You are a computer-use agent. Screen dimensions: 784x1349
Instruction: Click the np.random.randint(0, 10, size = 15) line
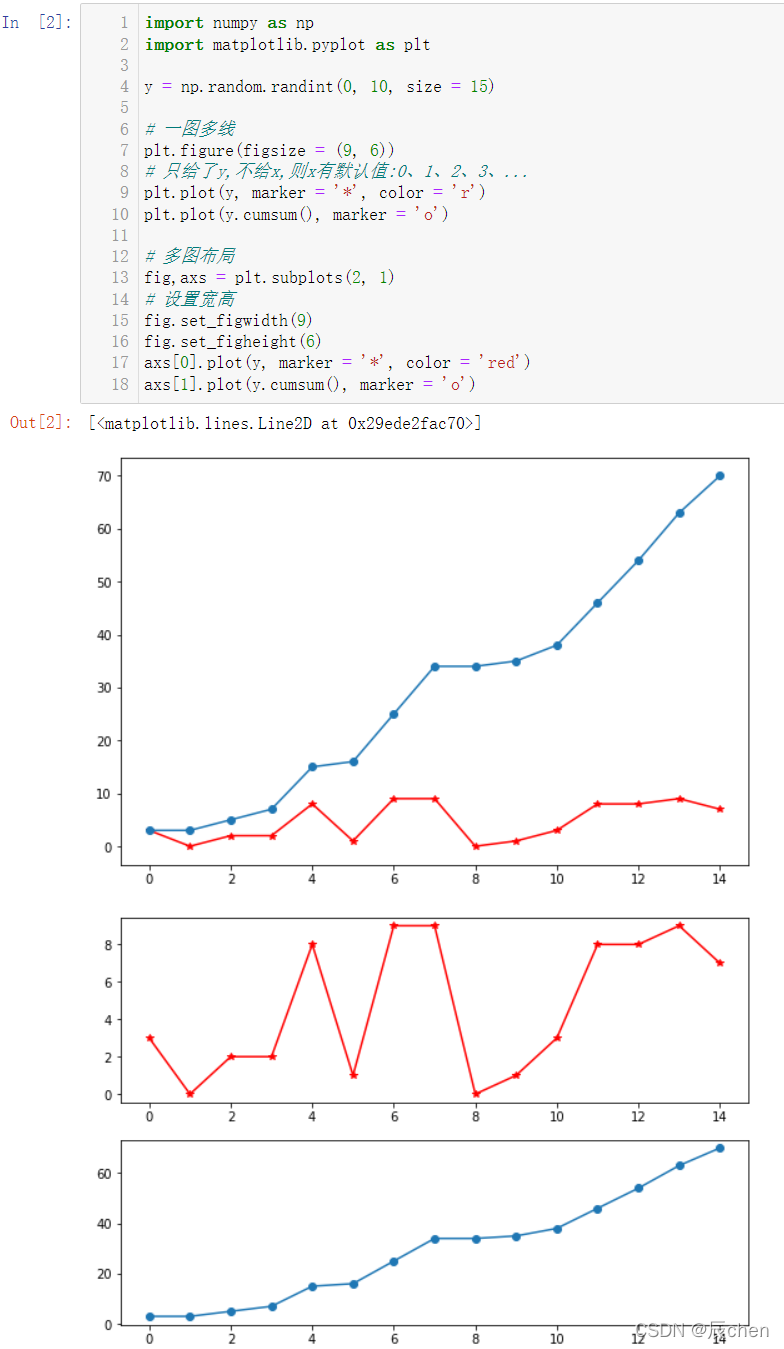click(x=319, y=86)
